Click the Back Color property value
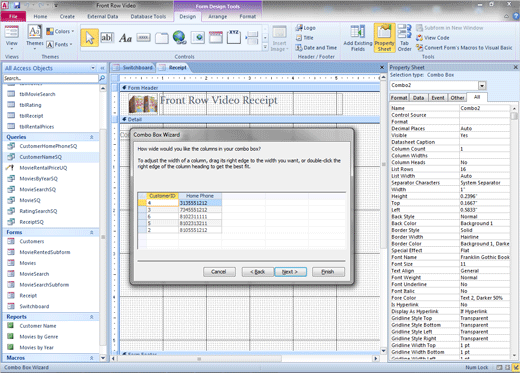Image resolution: width=520 pixels, height=373 pixels. pos(485,223)
